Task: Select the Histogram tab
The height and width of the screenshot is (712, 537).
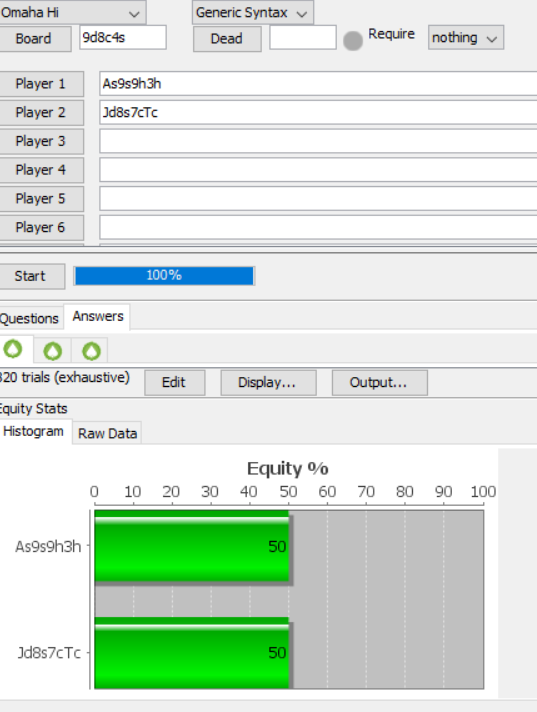Action: pos(34,431)
